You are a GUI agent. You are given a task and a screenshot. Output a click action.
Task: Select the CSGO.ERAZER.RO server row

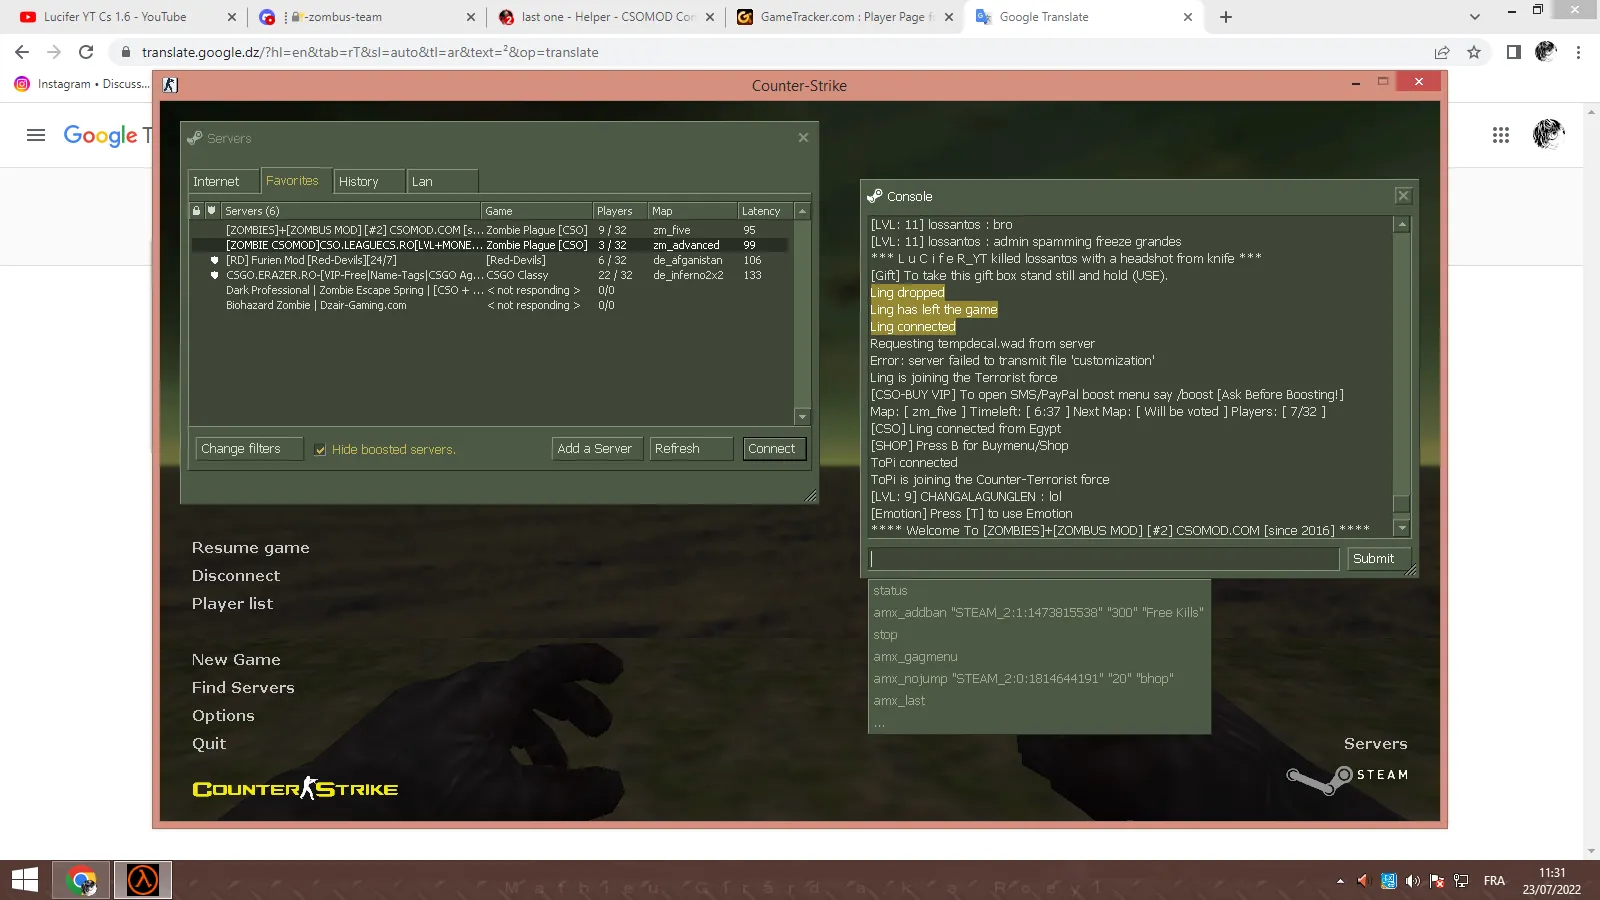(489, 275)
